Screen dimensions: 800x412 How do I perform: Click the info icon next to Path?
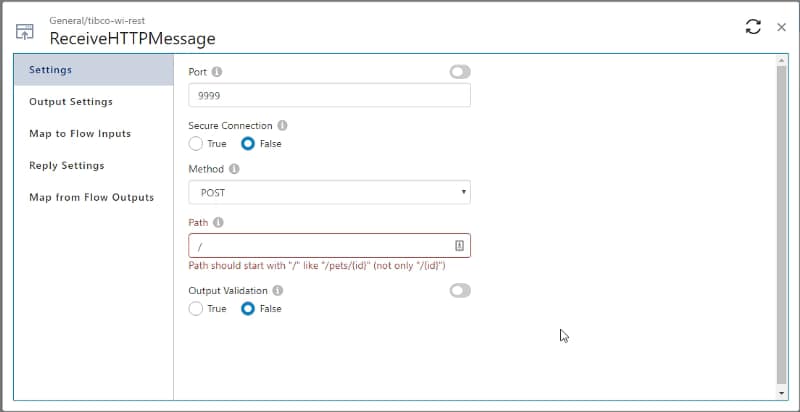click(x=218, y=223)
